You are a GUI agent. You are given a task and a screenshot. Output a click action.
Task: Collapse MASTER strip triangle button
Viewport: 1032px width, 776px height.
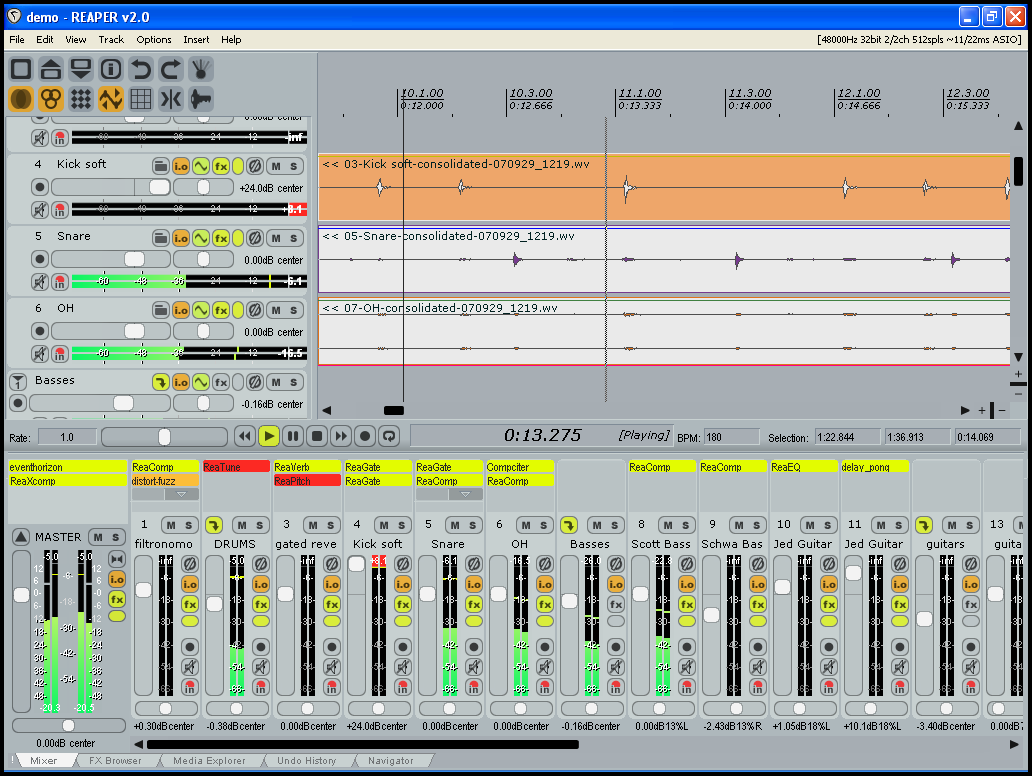tap(21, 537)
